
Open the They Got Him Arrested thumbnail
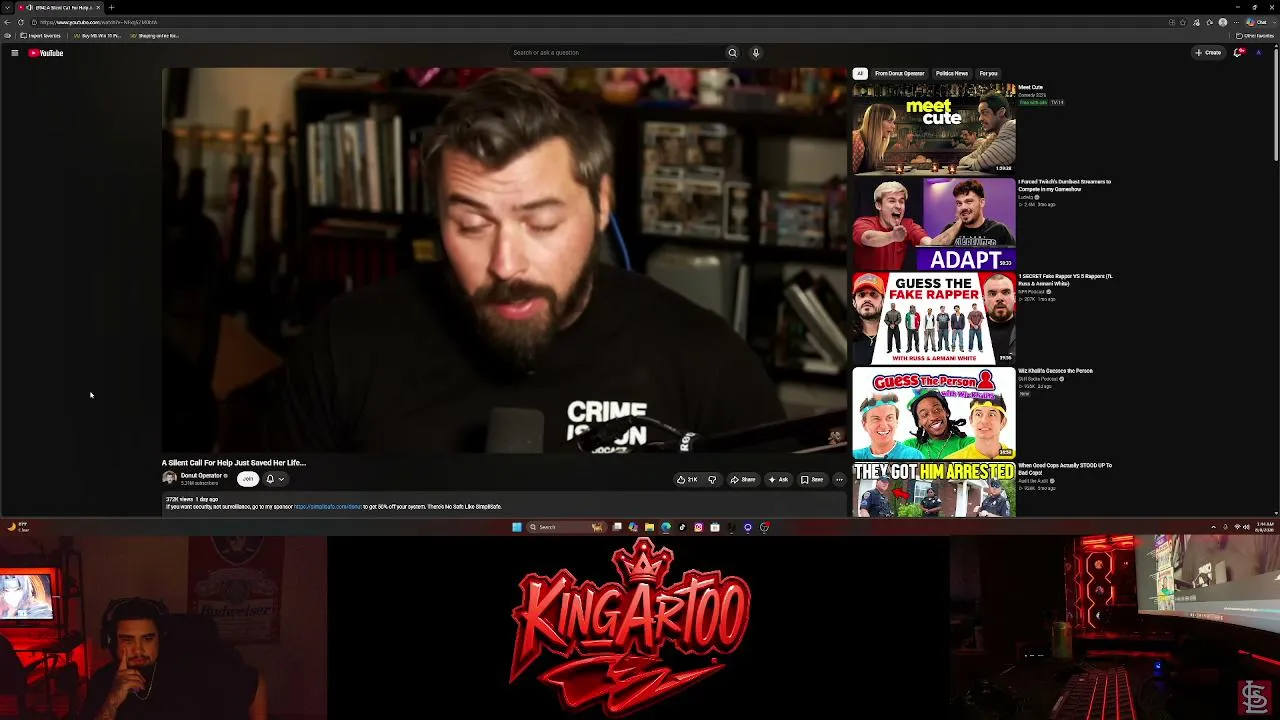click(x=934, y=489)
